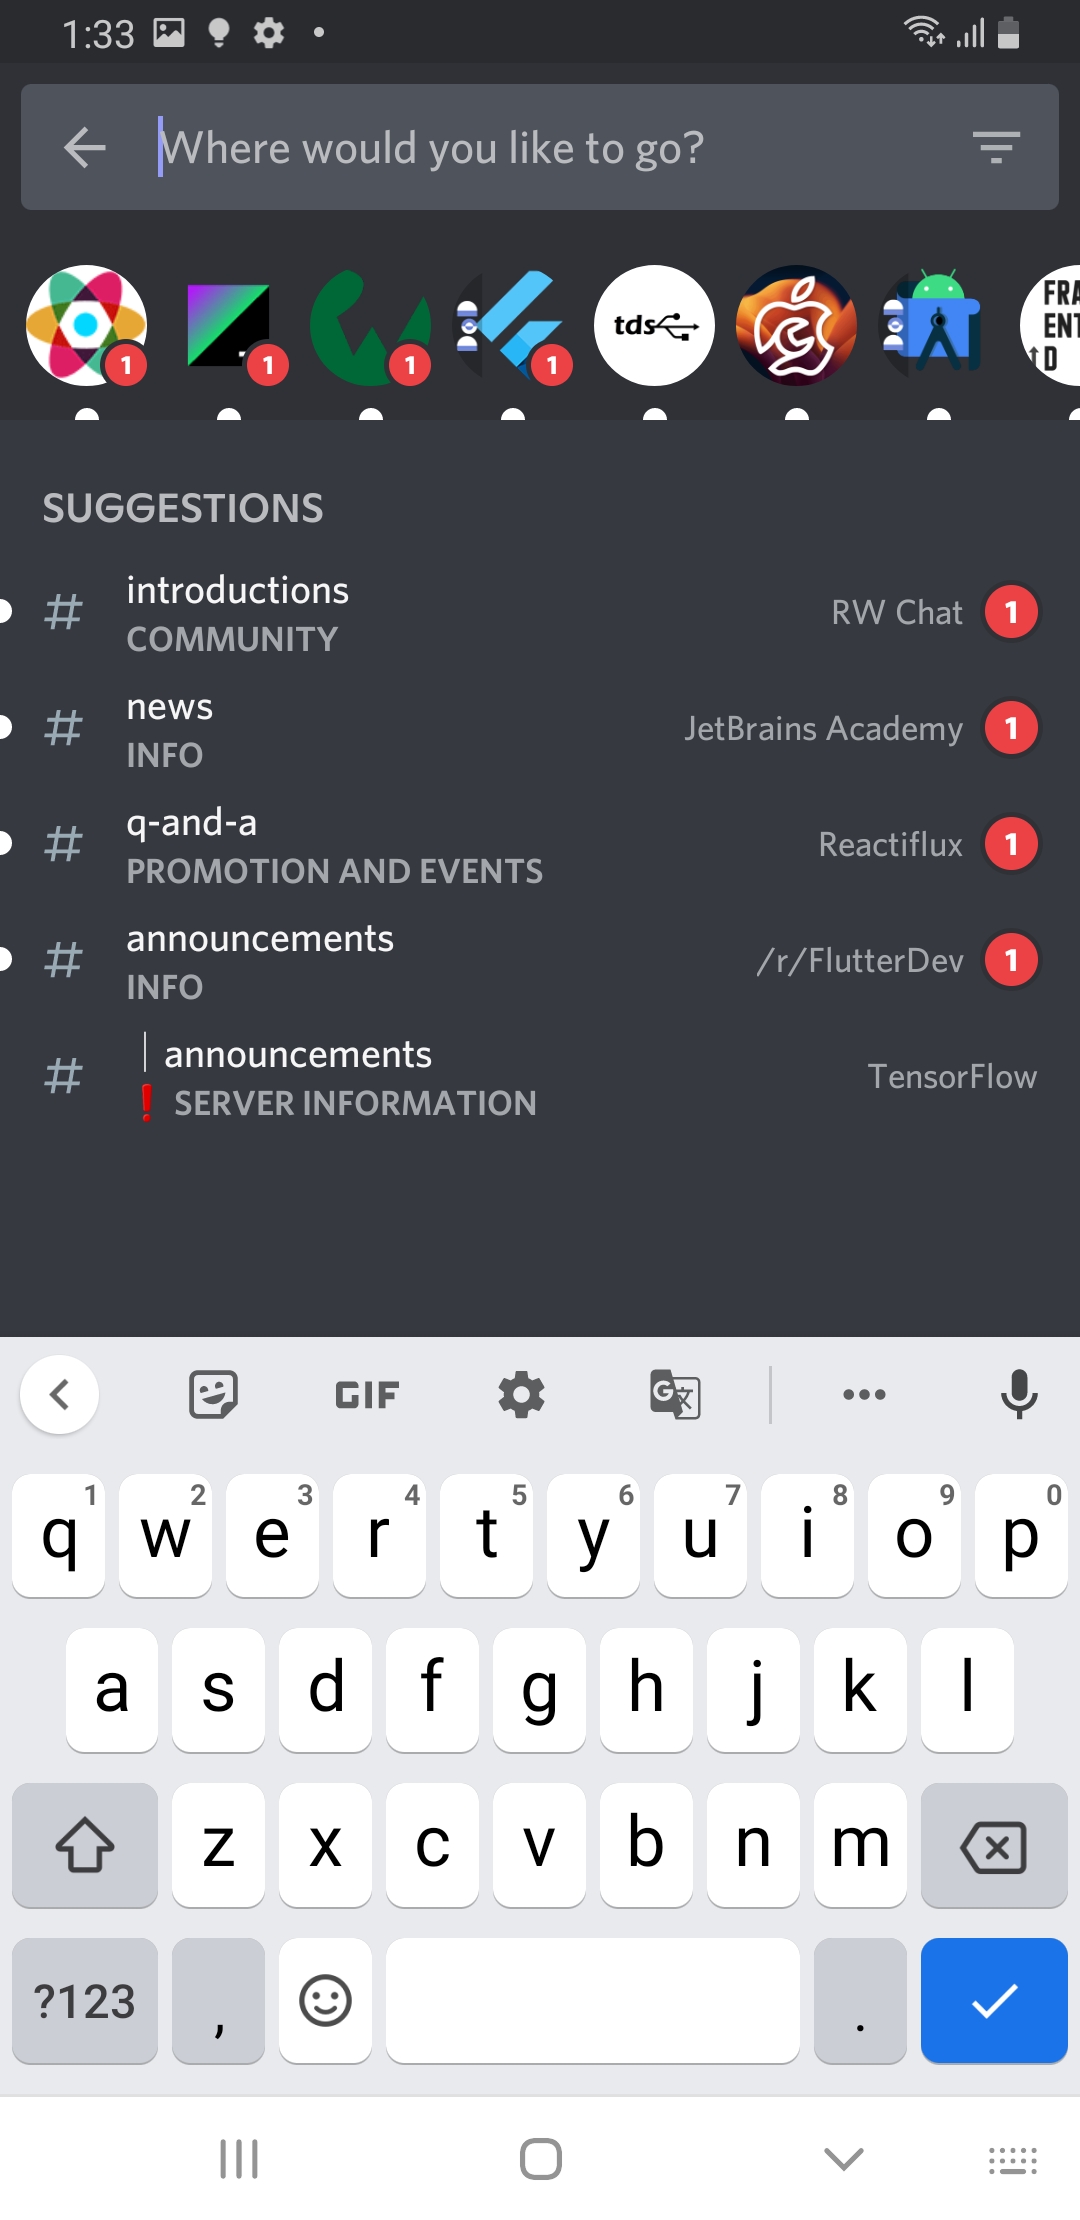Viewport: 1080px width, 2220px height.
Task: Toggle the Shift key on the keyboard
Action: (84, 1845)
